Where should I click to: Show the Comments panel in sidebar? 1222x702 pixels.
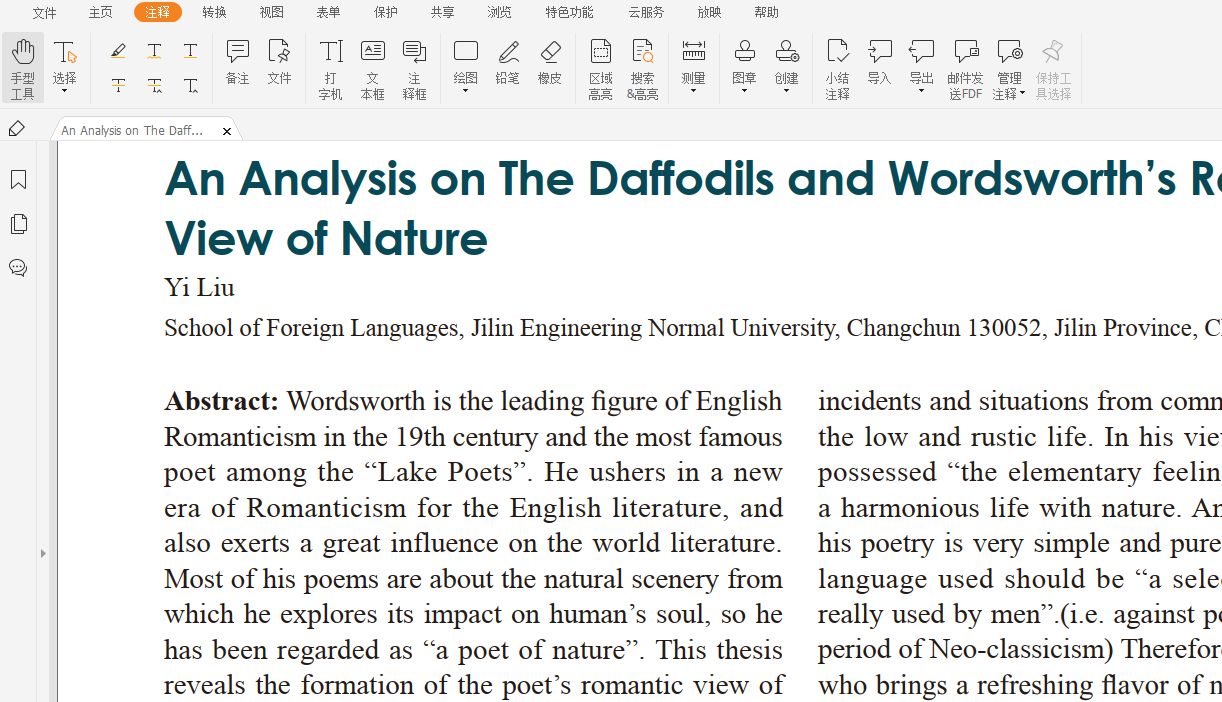(18, 268)
